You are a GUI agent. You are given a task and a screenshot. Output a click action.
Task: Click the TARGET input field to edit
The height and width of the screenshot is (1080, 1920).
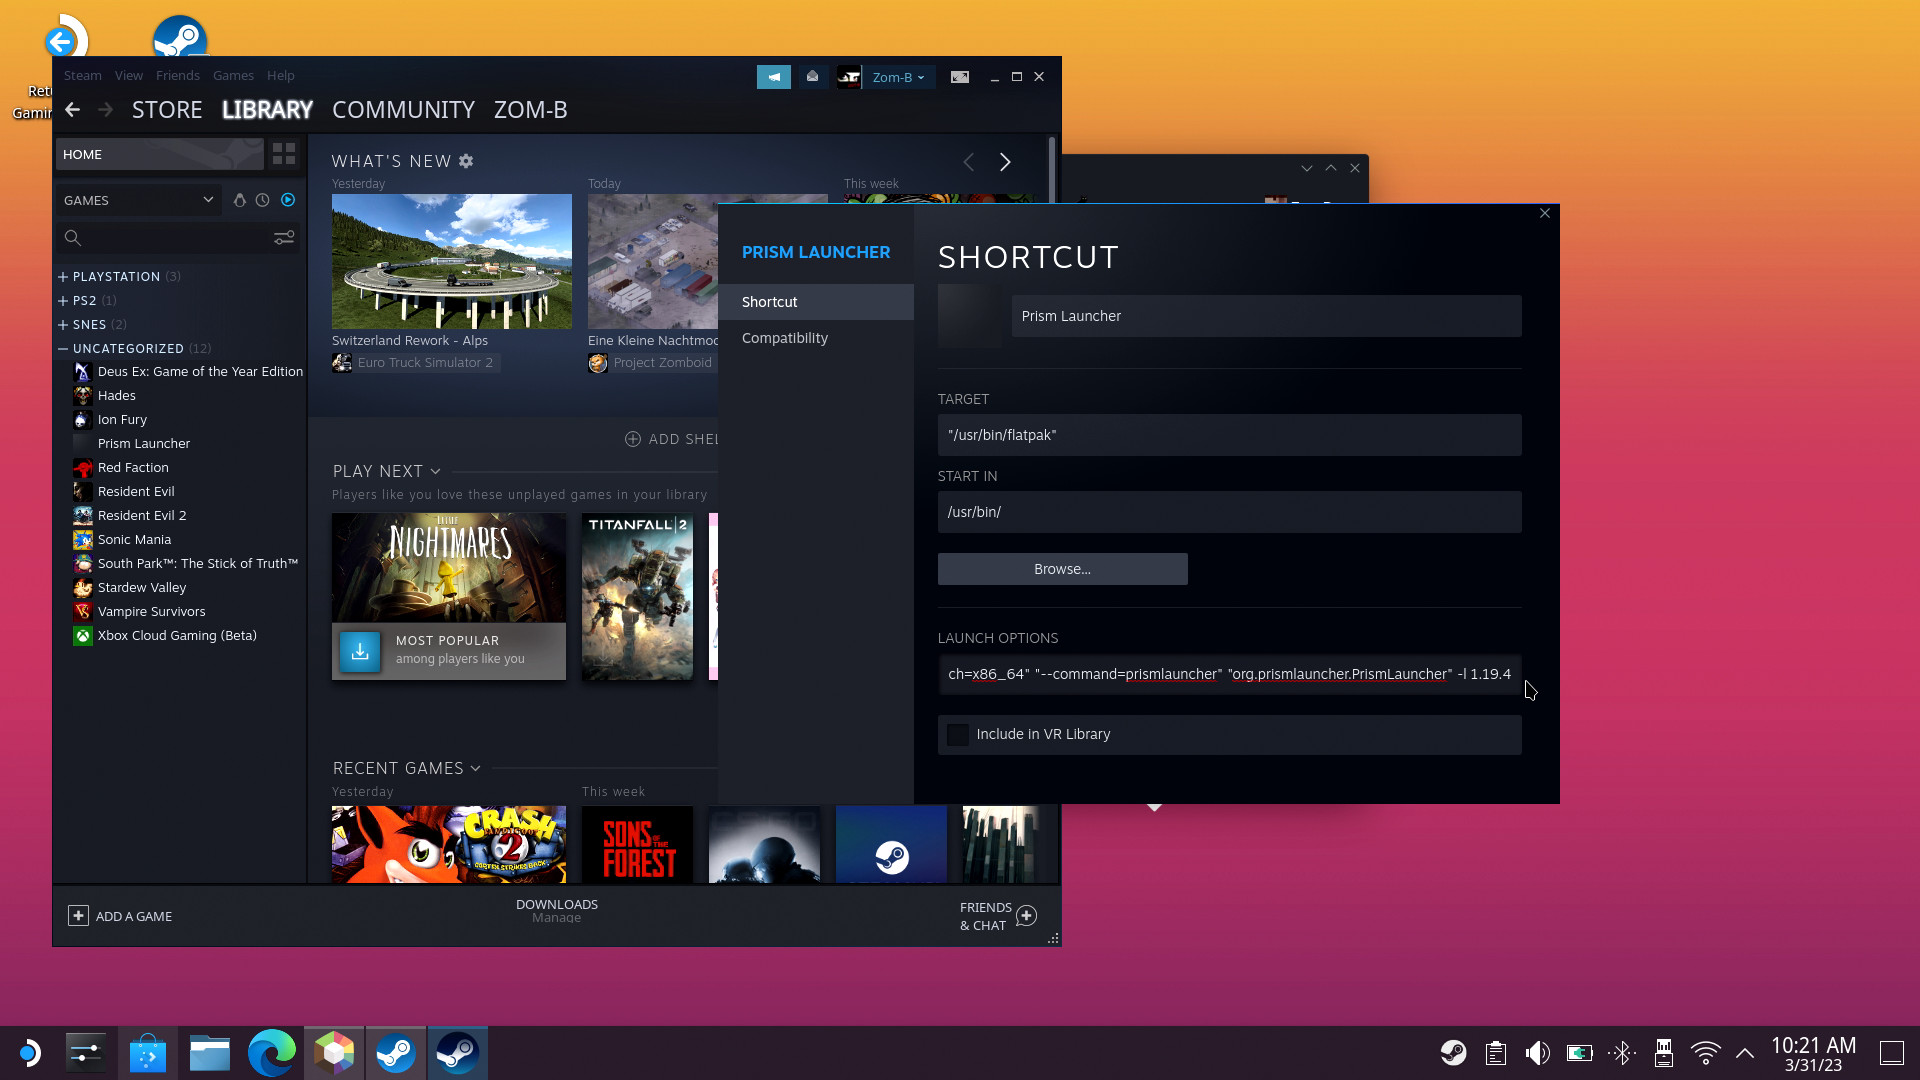1229,434
